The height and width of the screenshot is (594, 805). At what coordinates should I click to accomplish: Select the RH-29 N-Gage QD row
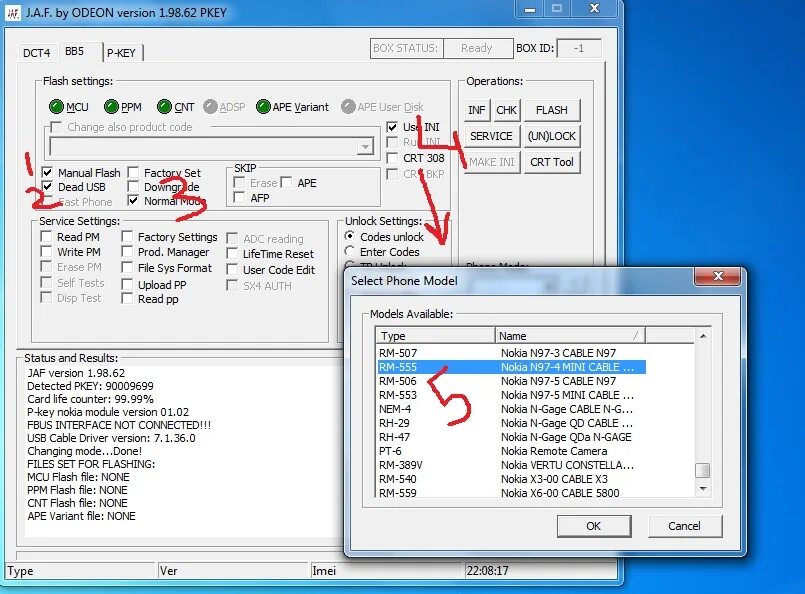tap(511, 423)
